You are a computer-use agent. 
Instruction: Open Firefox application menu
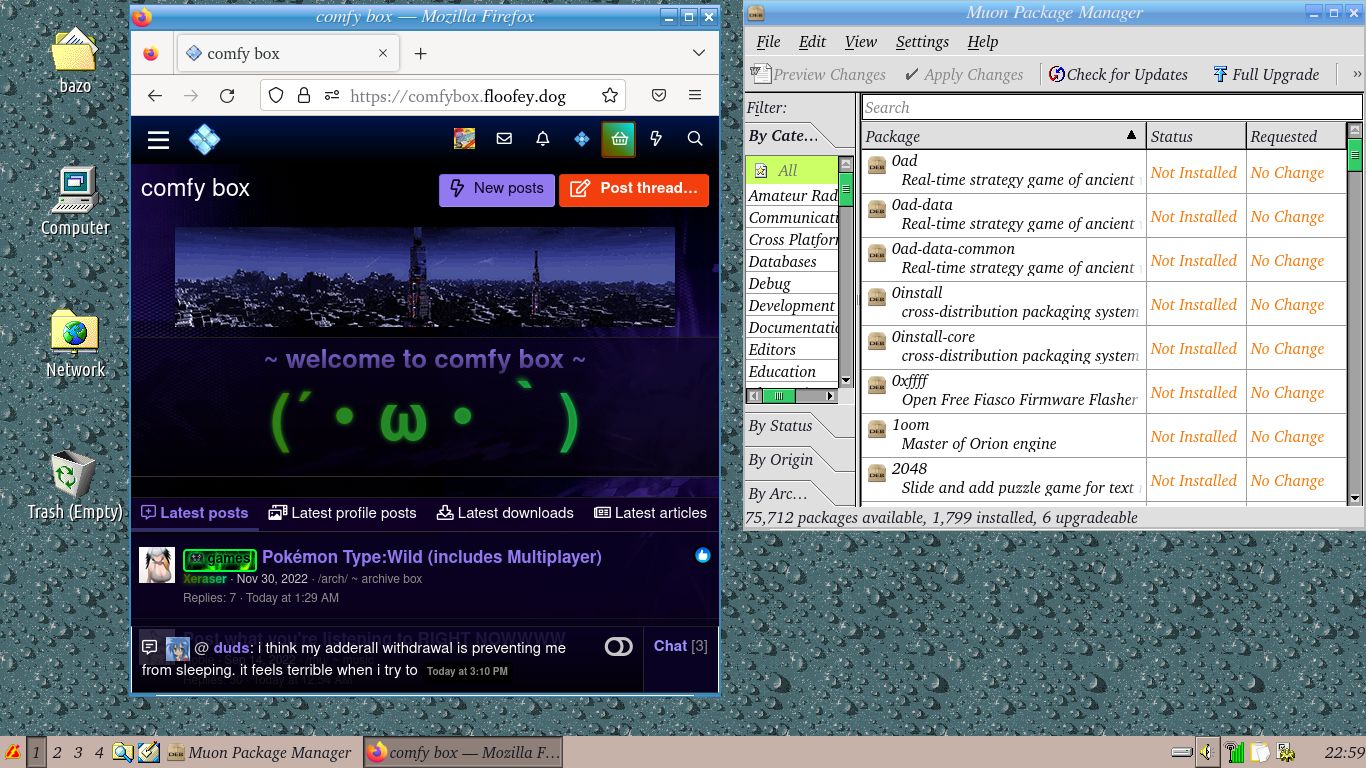pyautogui.click(x=695, y=96)
